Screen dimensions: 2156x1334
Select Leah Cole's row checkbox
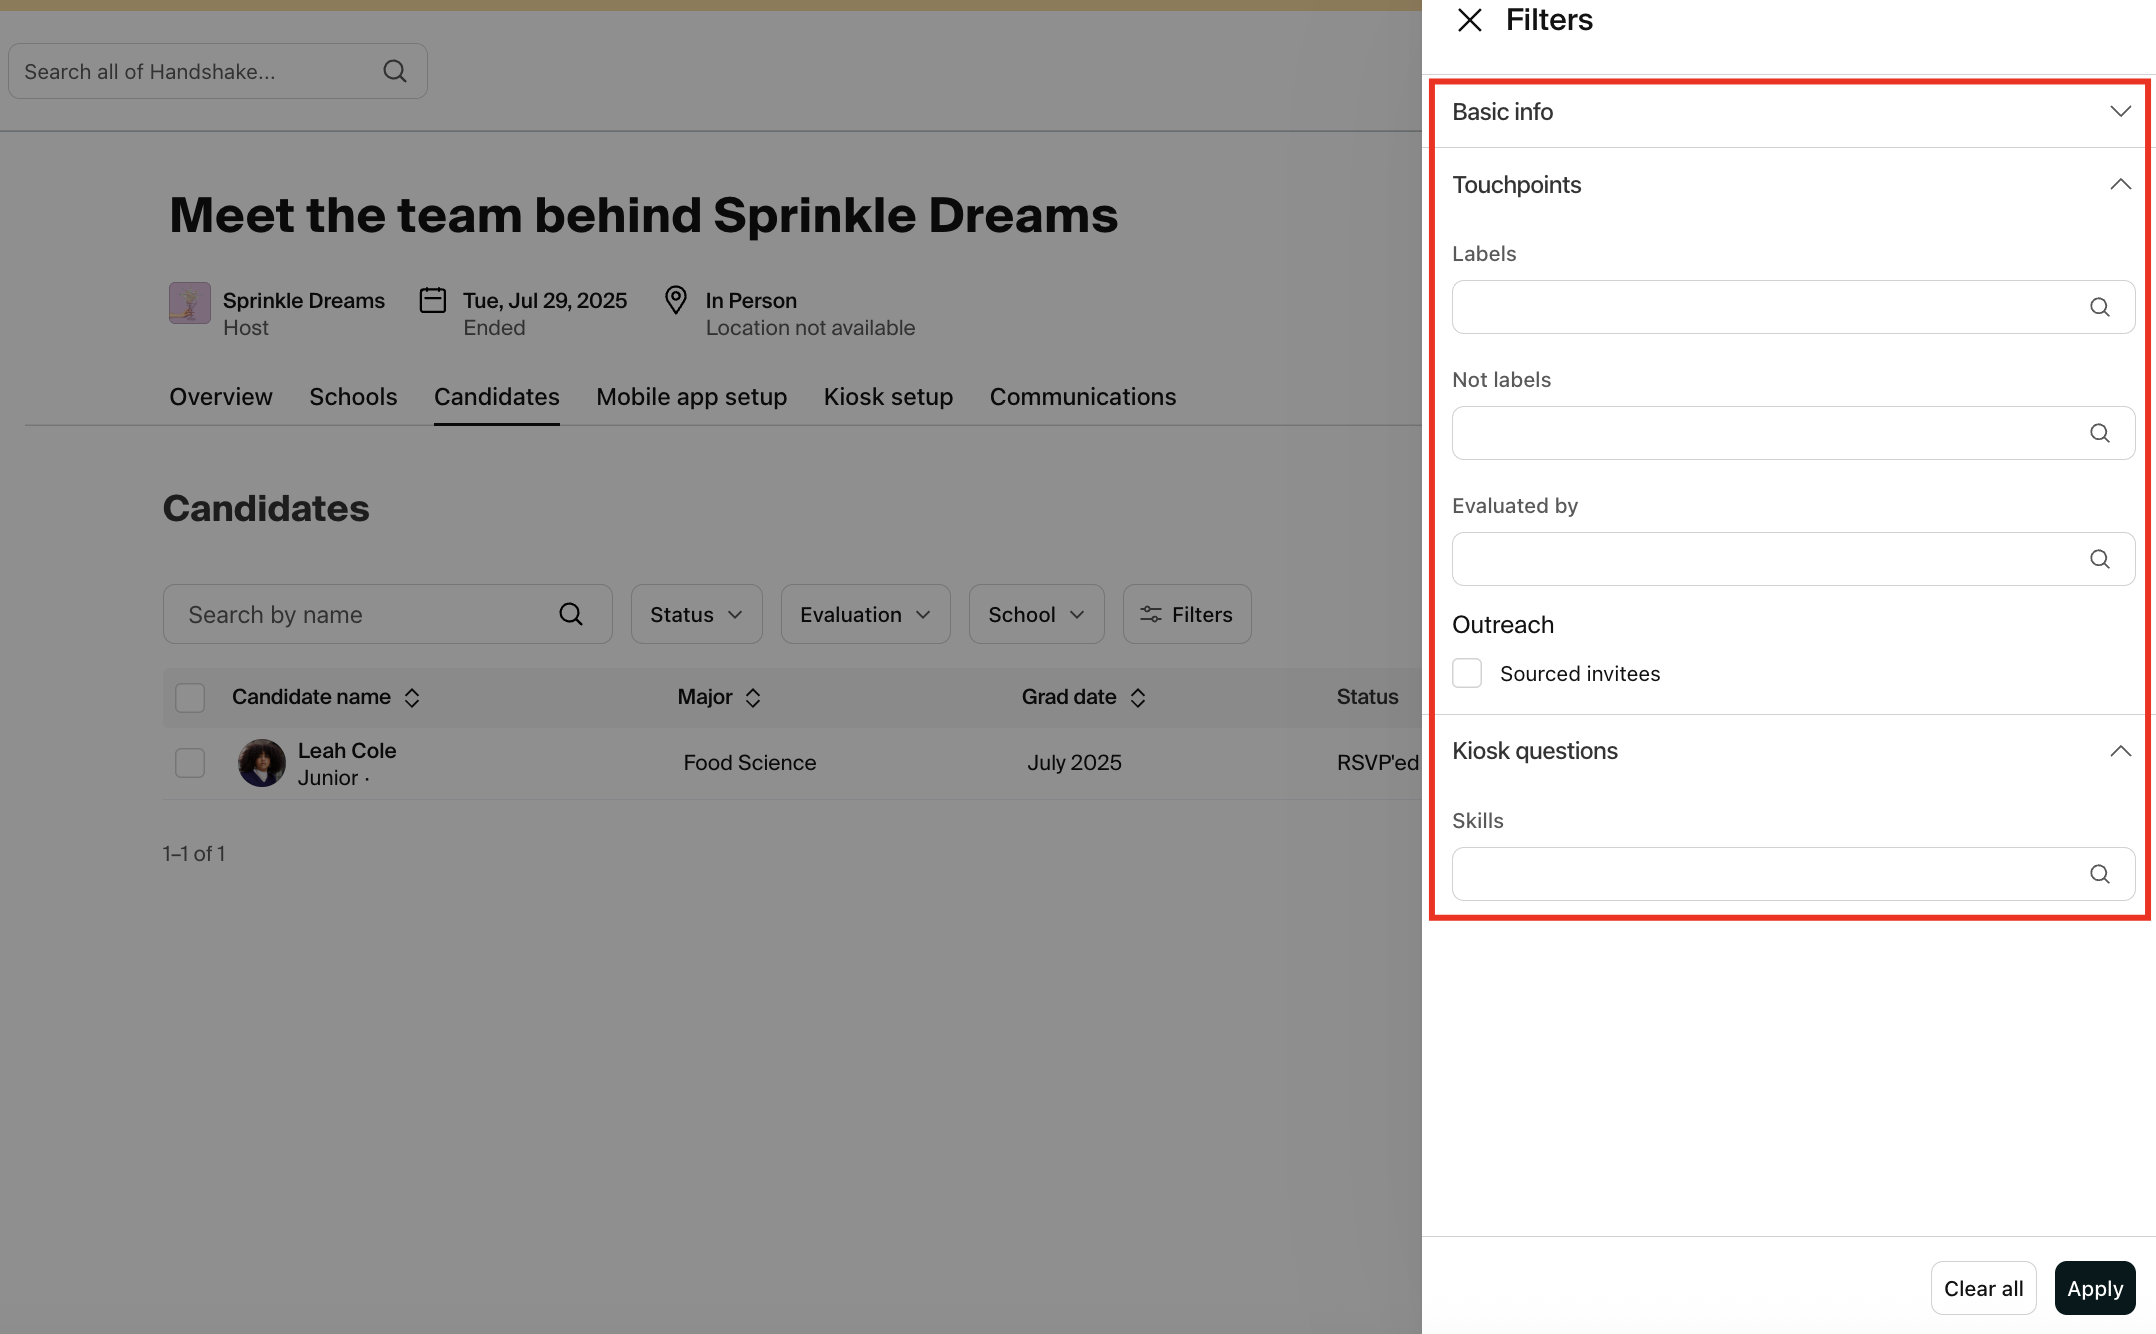190,763
